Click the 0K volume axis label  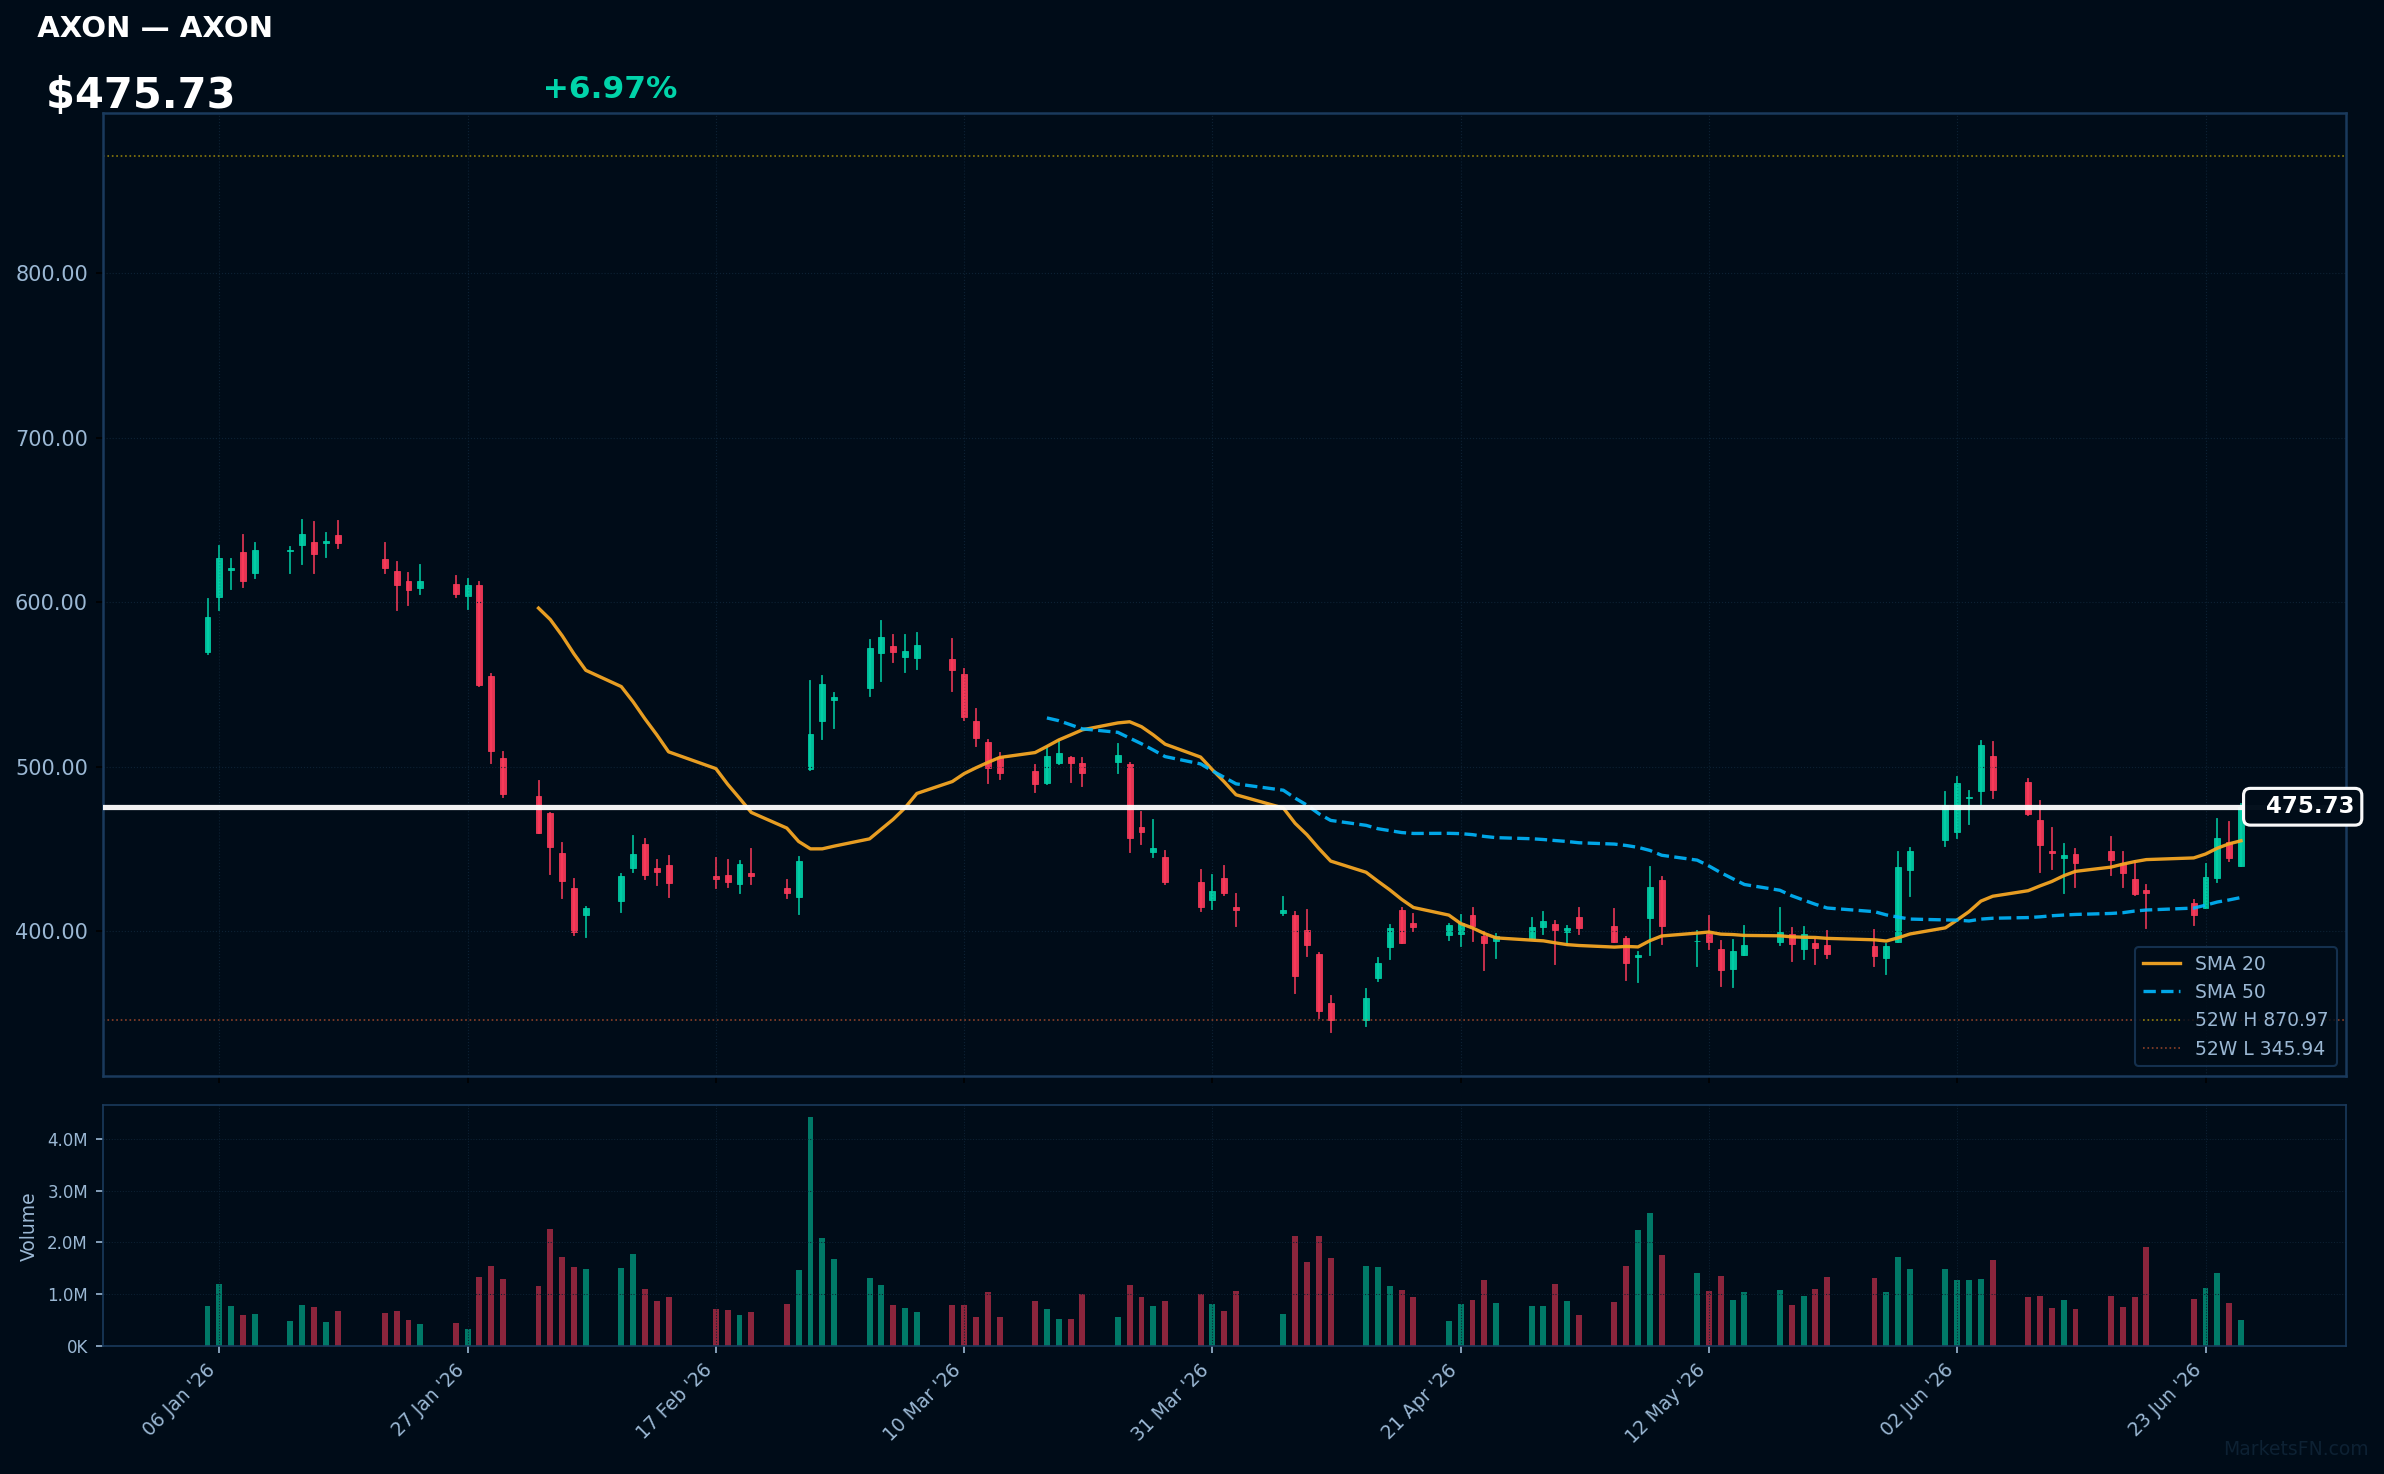click(x=77, y=1346)
